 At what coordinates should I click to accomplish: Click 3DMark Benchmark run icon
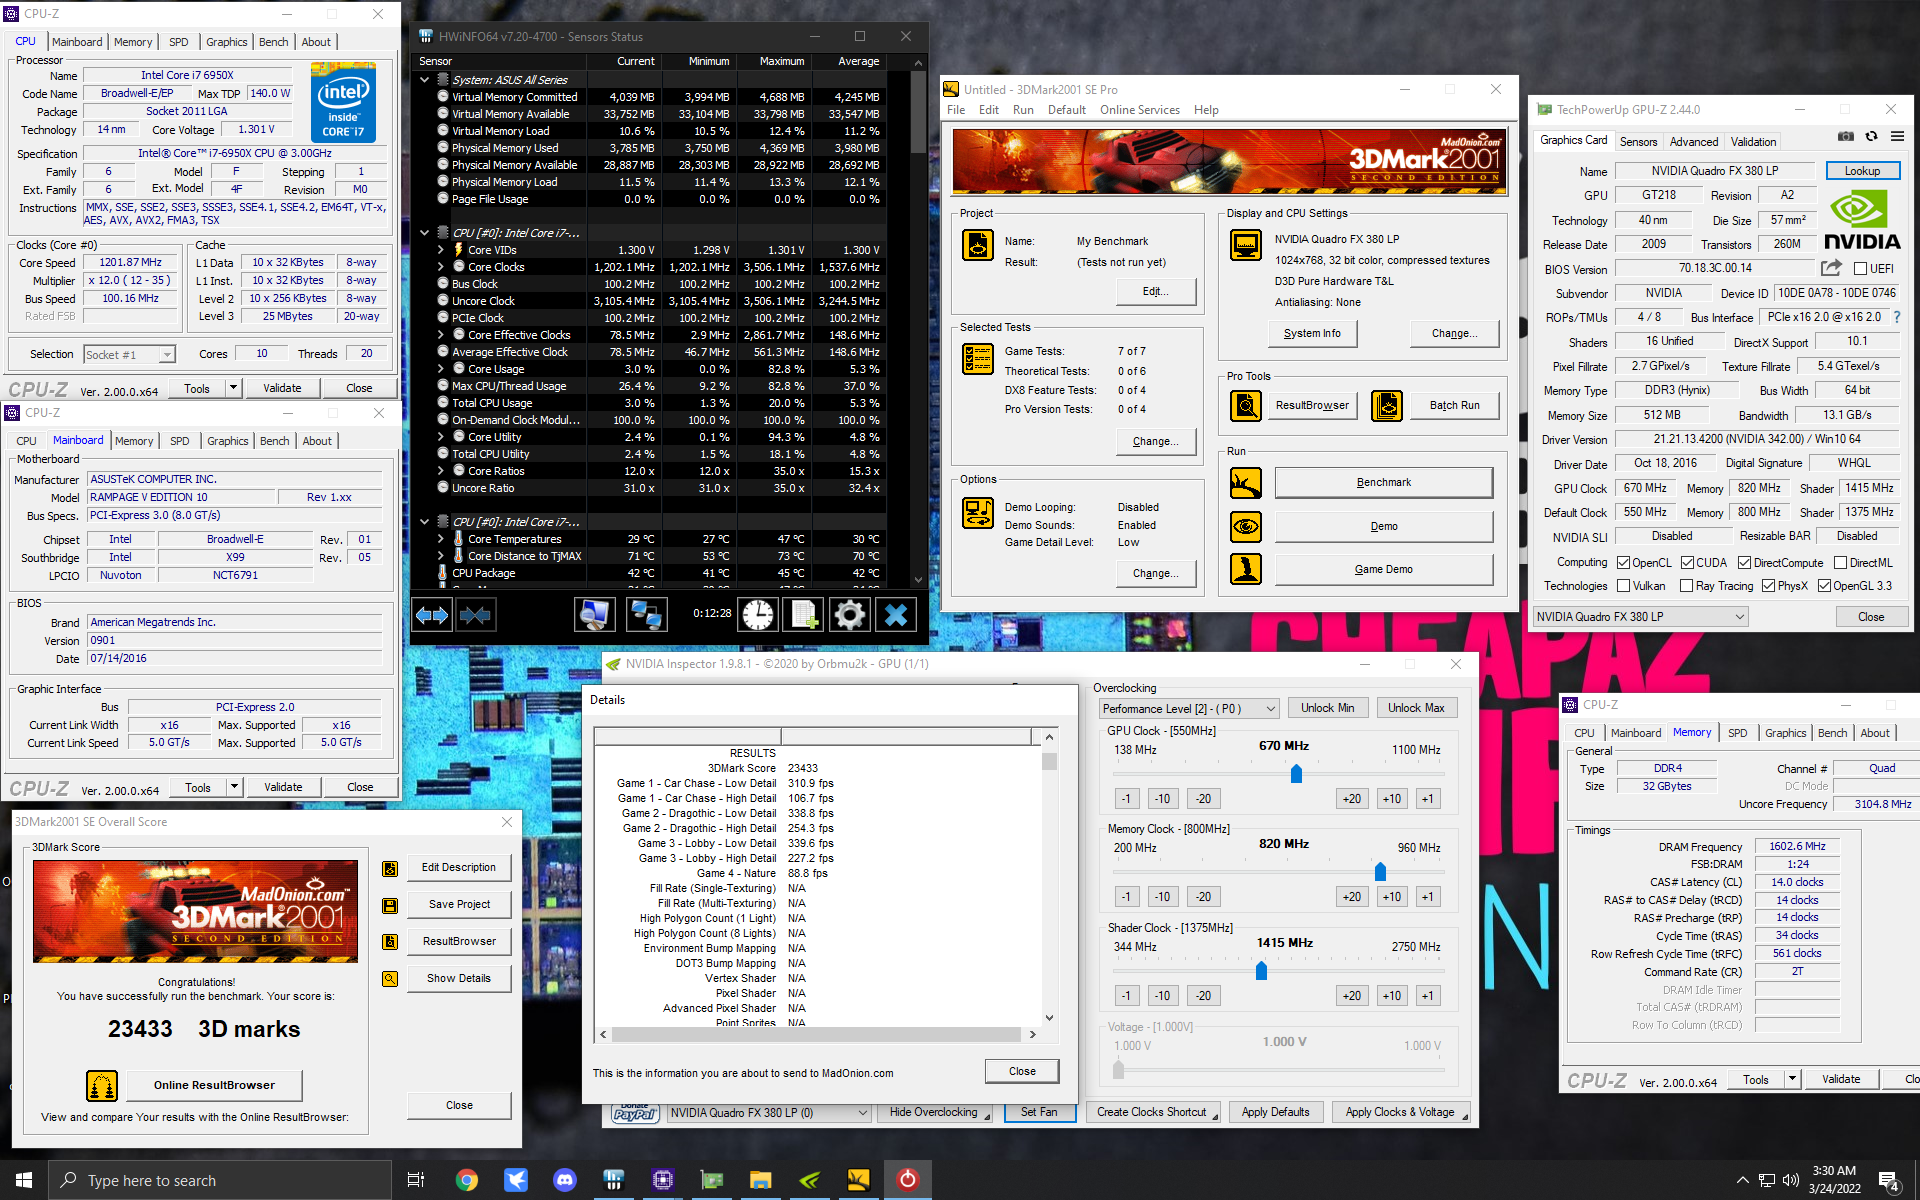click(x=1246, y=484)
